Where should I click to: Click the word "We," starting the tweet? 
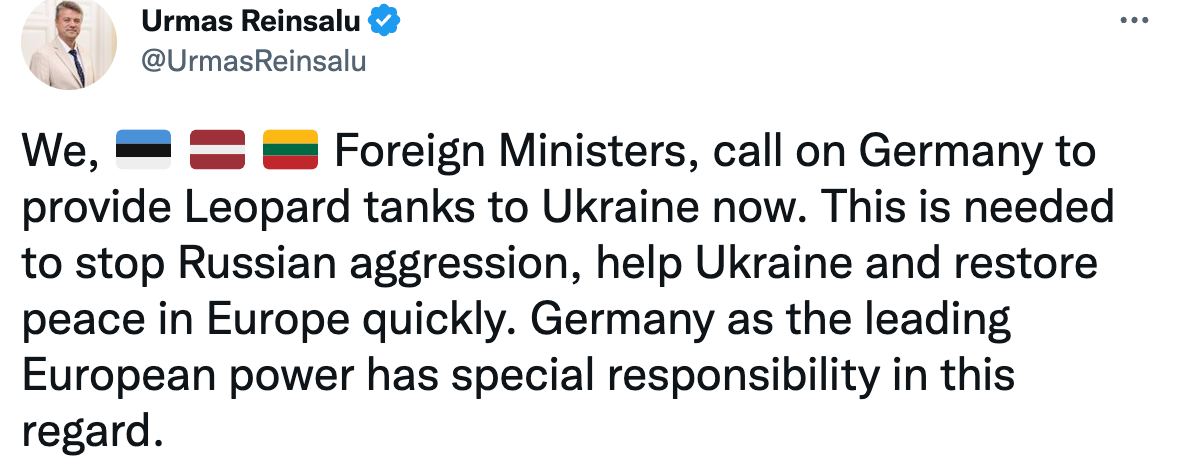(60, 153)
